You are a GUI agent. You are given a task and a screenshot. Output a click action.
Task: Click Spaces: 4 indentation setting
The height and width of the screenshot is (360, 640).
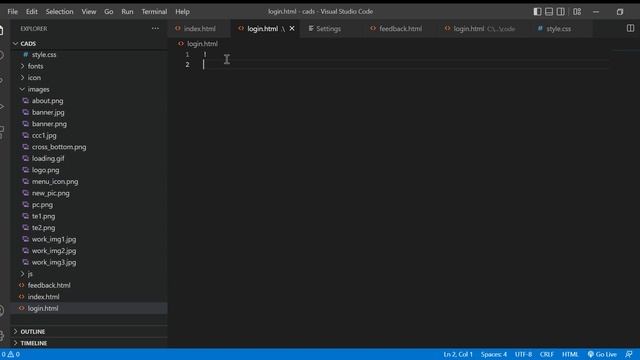[x=493, y=354]
